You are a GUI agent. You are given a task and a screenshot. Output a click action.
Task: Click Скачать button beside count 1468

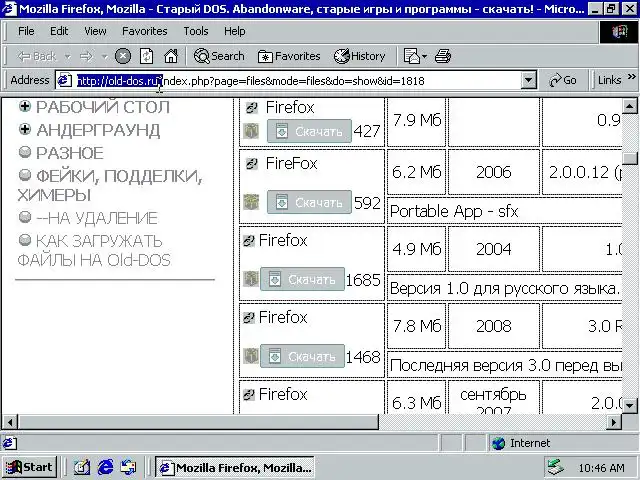pyautogui.click(x=302, y=356)
